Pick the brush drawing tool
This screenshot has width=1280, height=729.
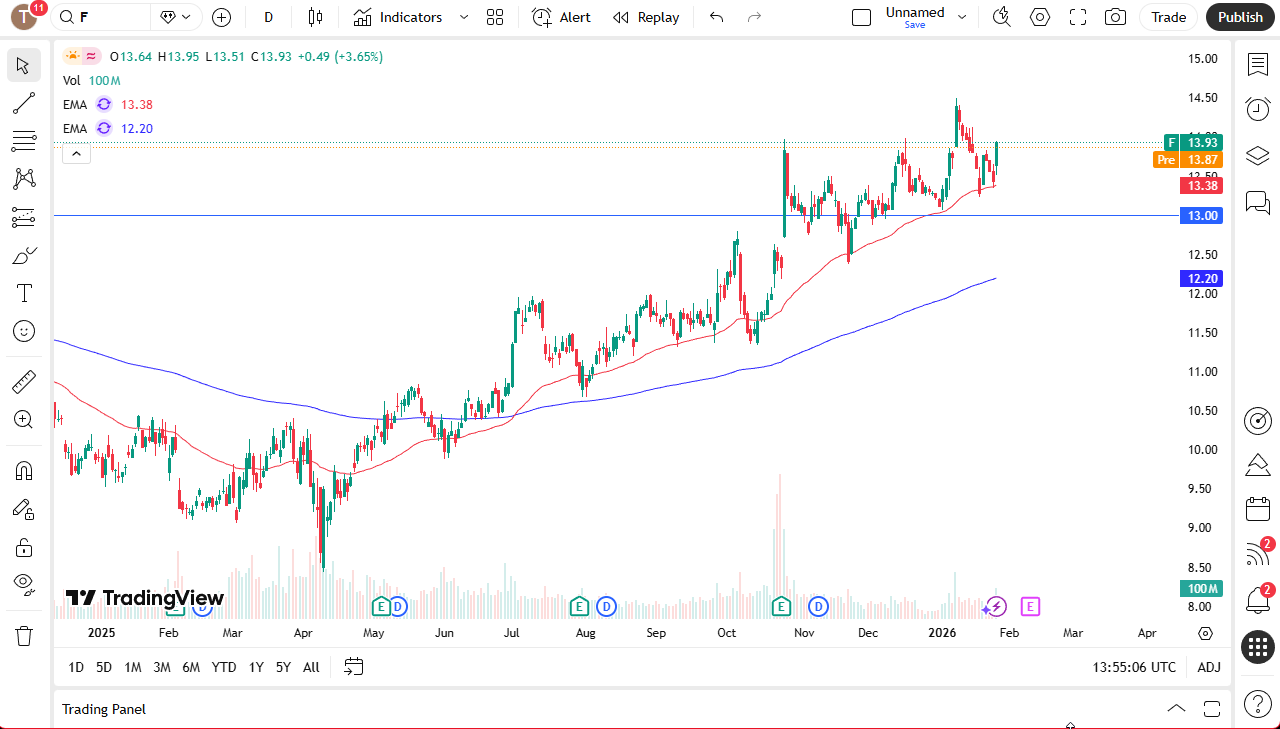(24, 255)
